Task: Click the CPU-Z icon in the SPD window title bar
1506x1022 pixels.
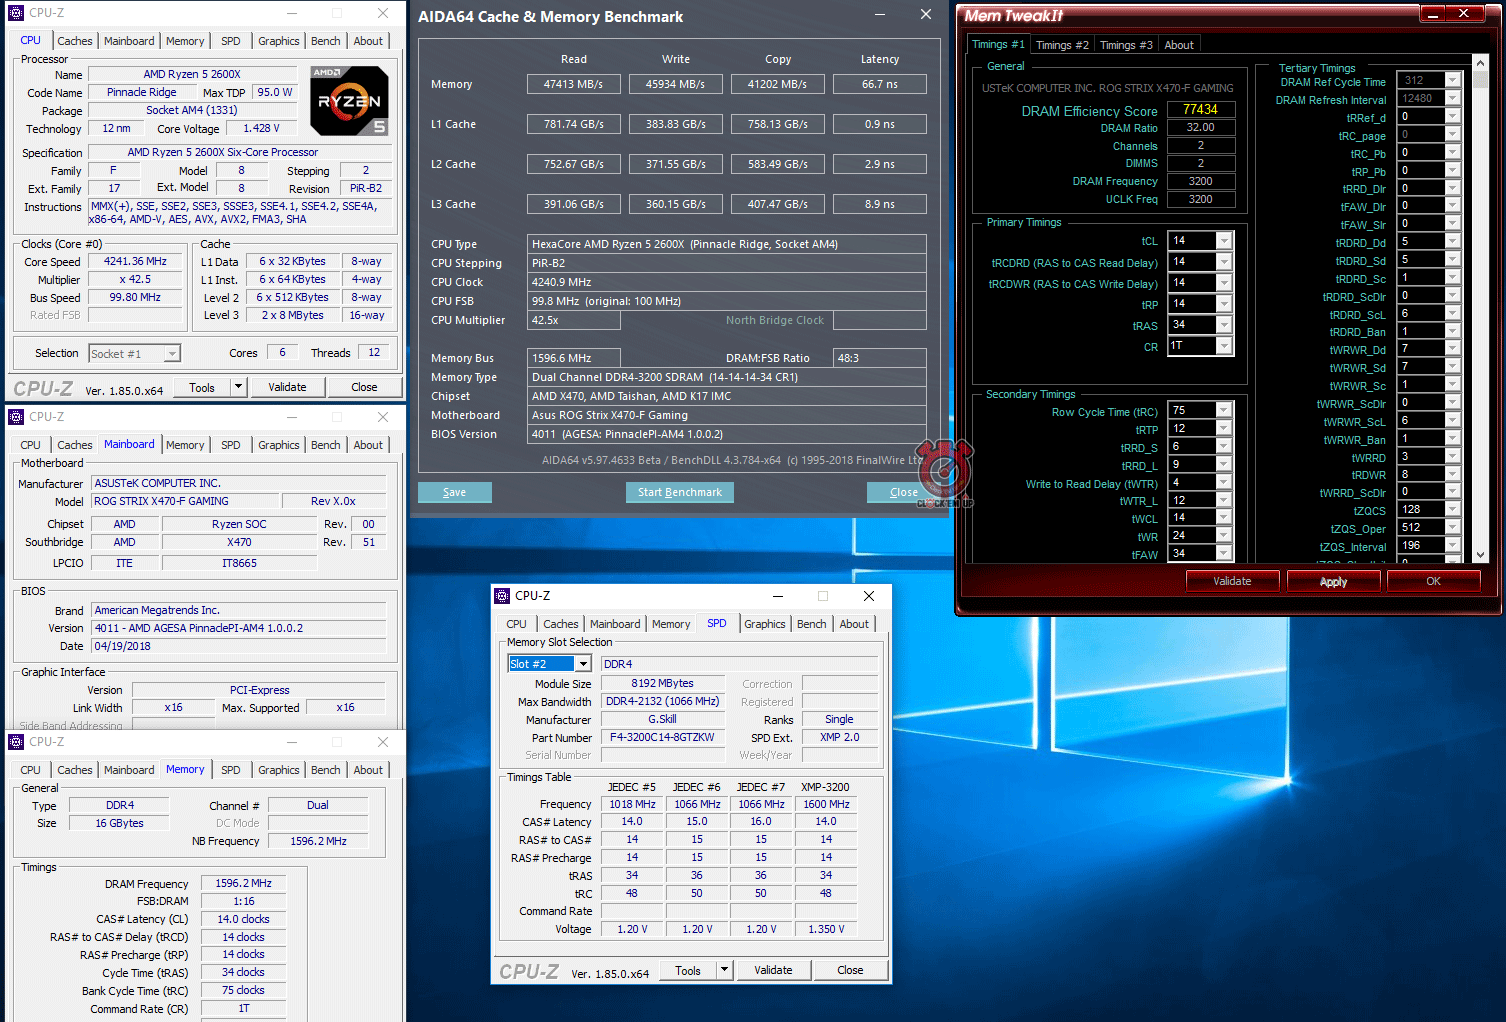Action: 502,596
